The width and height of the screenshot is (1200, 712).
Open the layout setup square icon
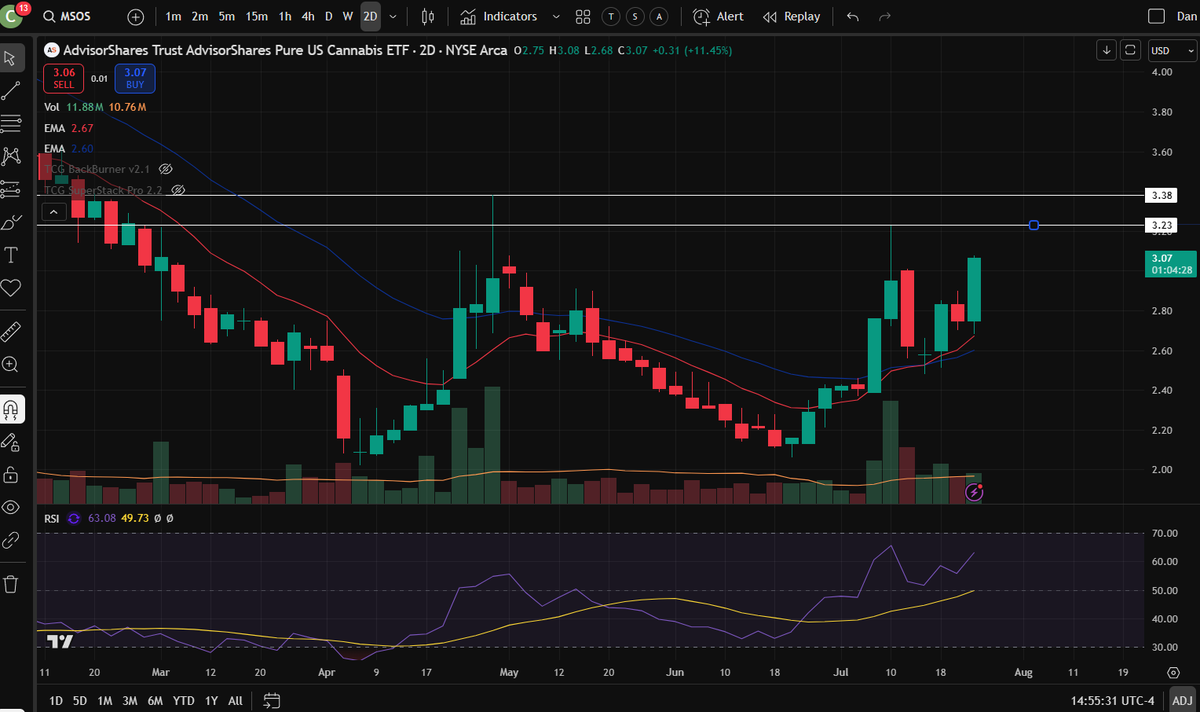(1156, 16)
